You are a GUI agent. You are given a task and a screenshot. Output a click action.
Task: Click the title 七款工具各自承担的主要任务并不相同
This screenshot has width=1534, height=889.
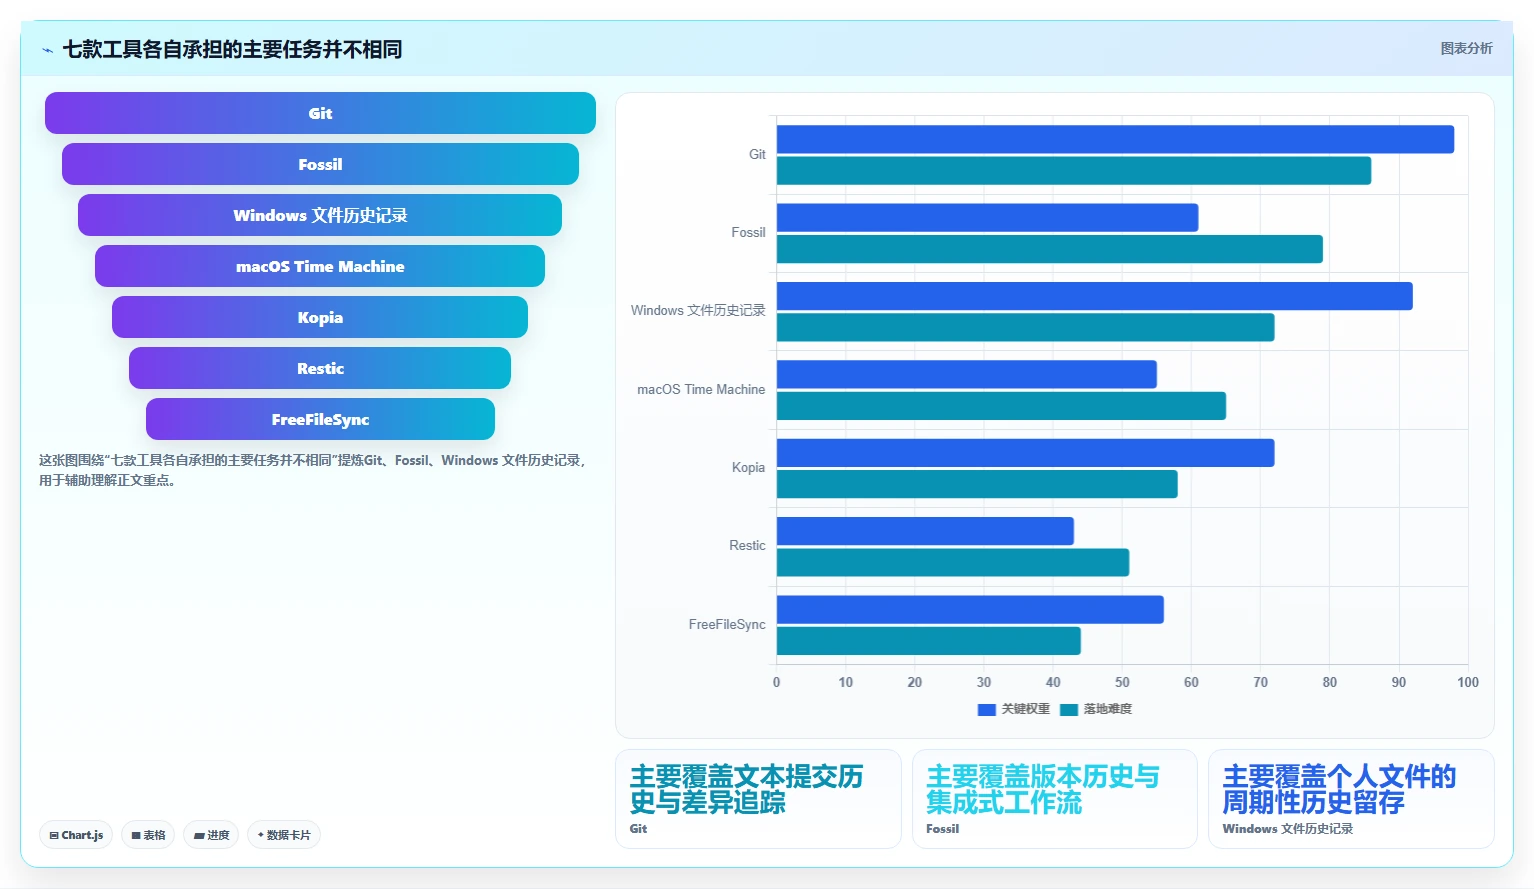click(x=232, y=49)
